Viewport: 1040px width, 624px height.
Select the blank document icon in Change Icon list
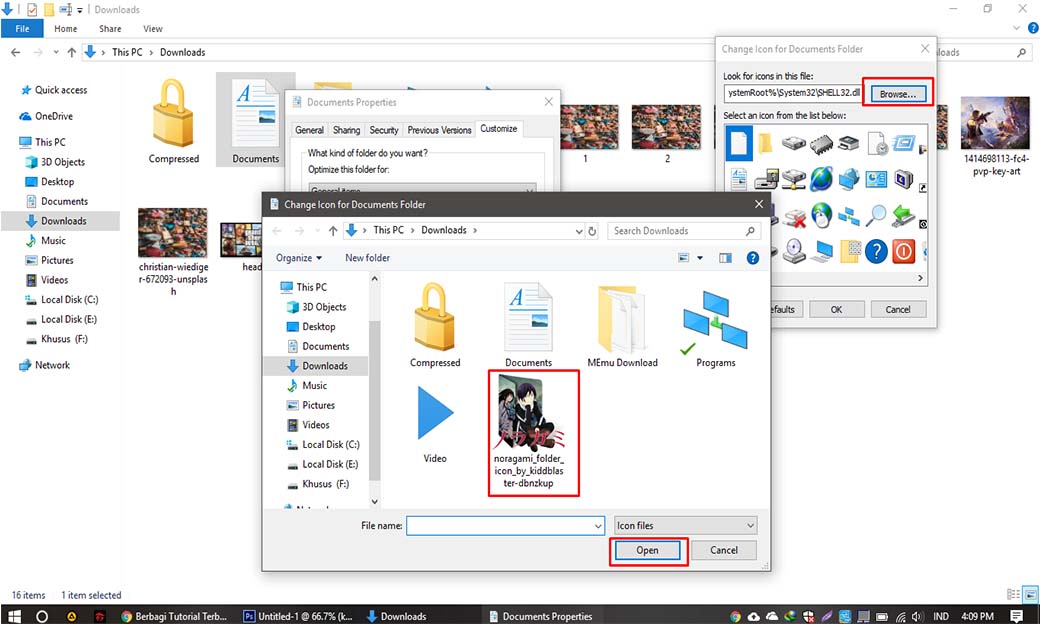739,143
